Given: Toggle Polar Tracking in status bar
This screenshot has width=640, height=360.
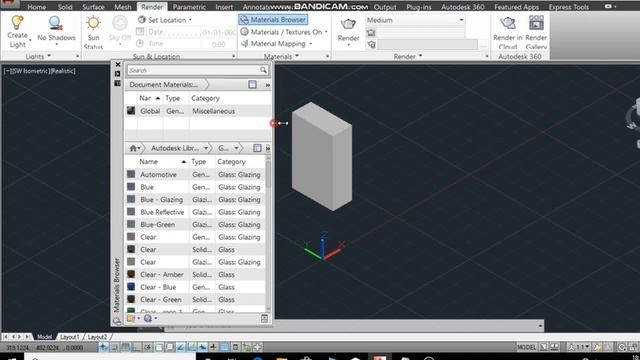Looking at the screenshot, I should [x=148, y=347].
